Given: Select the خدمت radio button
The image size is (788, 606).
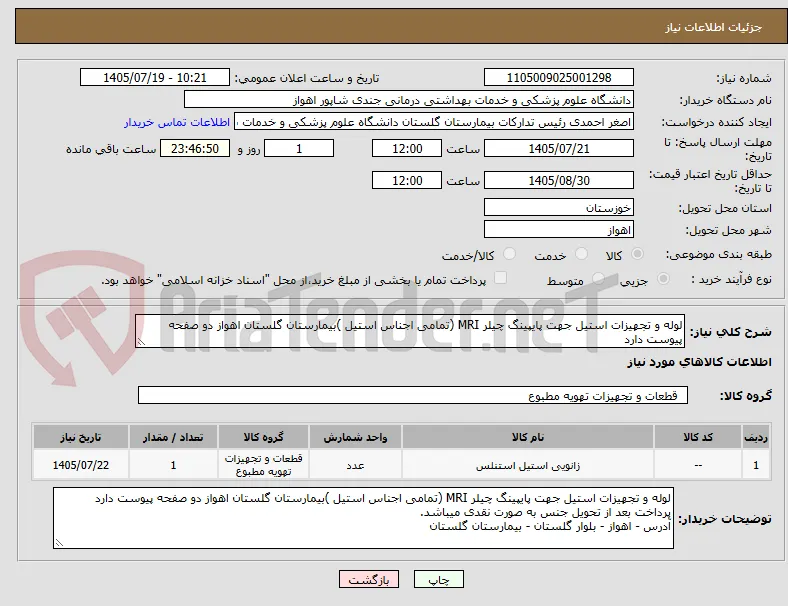Looking at the screenshot, I should (x=581, y=254).
